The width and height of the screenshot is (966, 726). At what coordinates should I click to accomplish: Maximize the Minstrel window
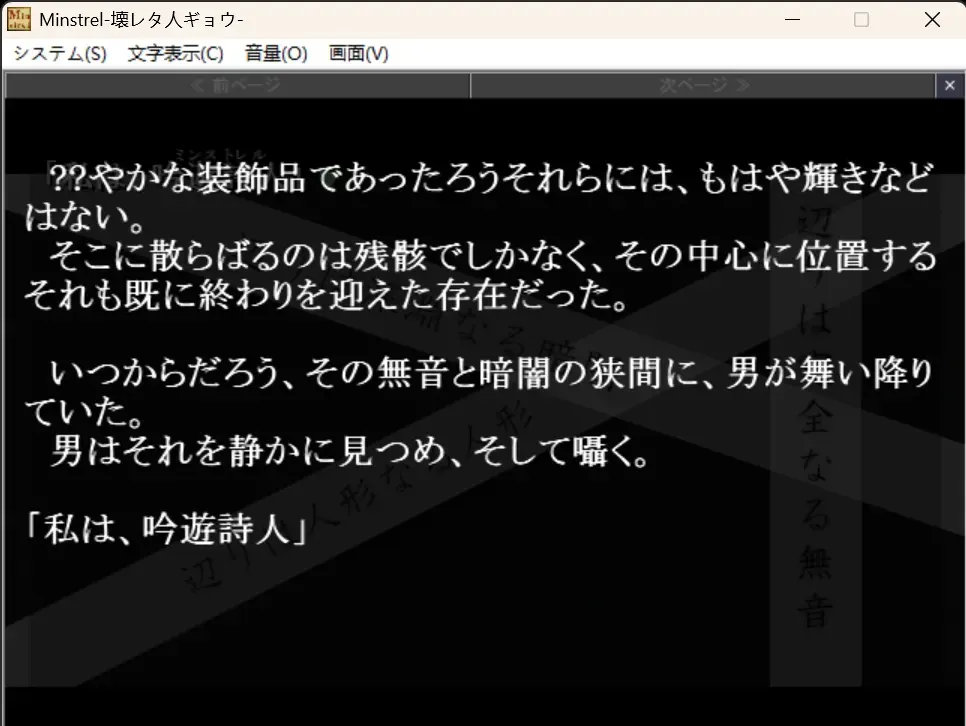(x=861, y=20)
